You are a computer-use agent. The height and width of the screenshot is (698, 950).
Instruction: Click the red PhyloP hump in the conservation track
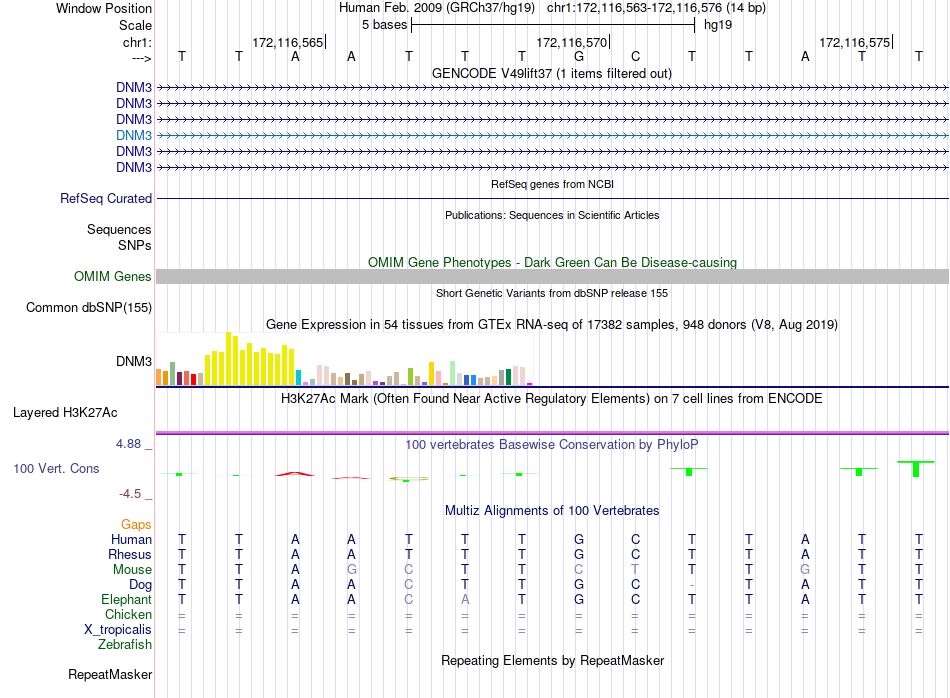tap(295, 474)
